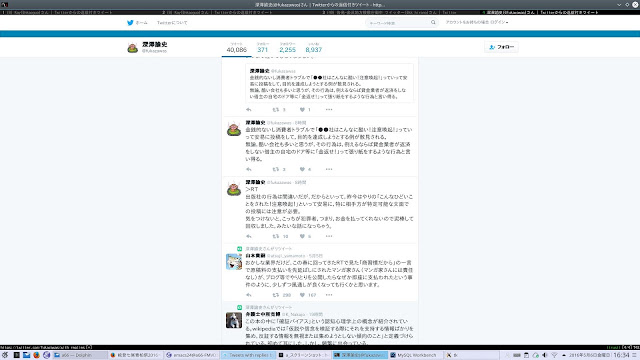Like the 8時間 ●●社 tweet
The height and width of the screenshot is (360, 640).
tap(302, 169)
